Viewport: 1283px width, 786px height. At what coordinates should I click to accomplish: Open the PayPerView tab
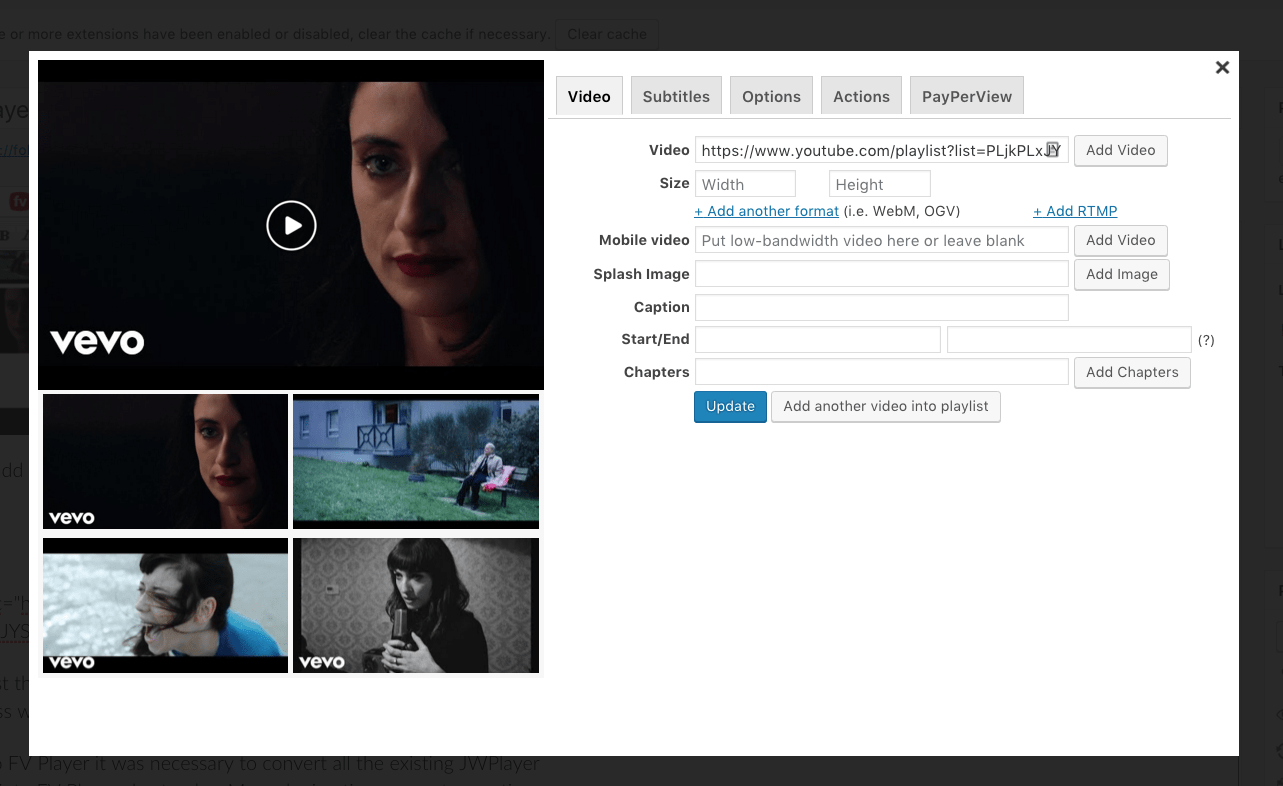[x=967, y=96]
